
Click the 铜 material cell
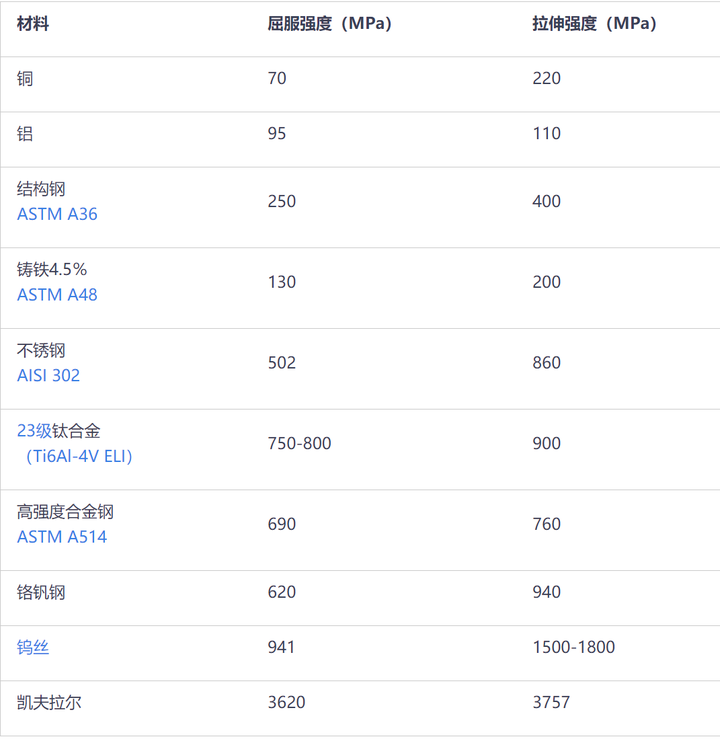(x=25, y=78)
